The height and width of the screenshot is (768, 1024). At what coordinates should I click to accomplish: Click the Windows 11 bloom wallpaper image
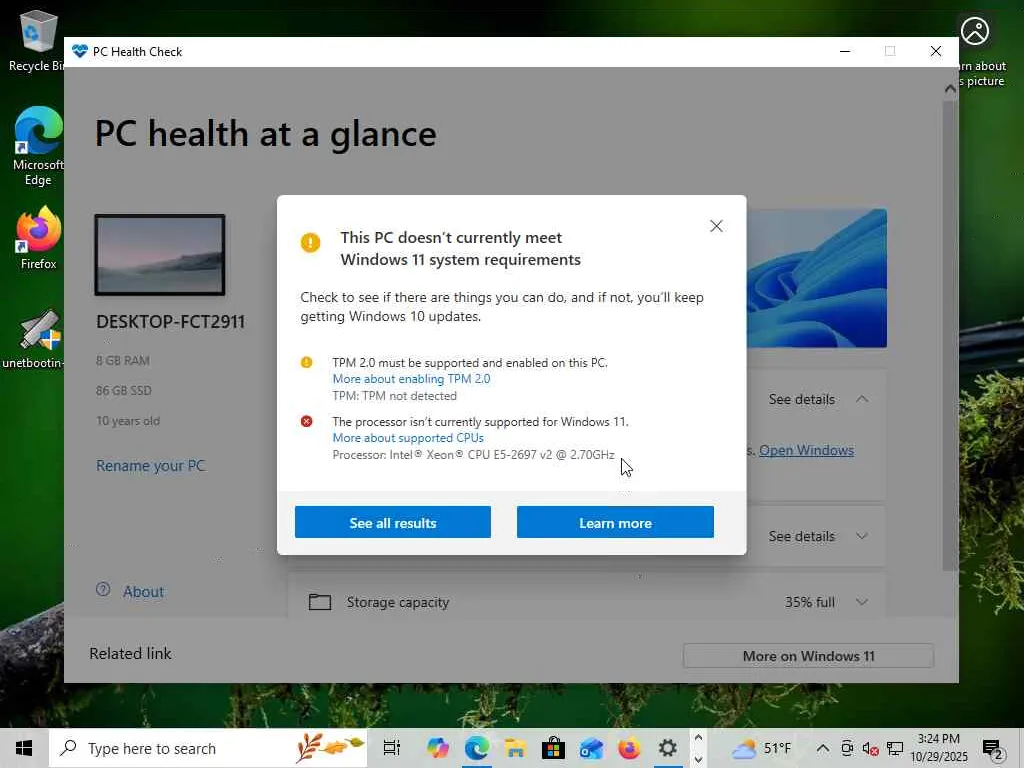coord(816,278)
